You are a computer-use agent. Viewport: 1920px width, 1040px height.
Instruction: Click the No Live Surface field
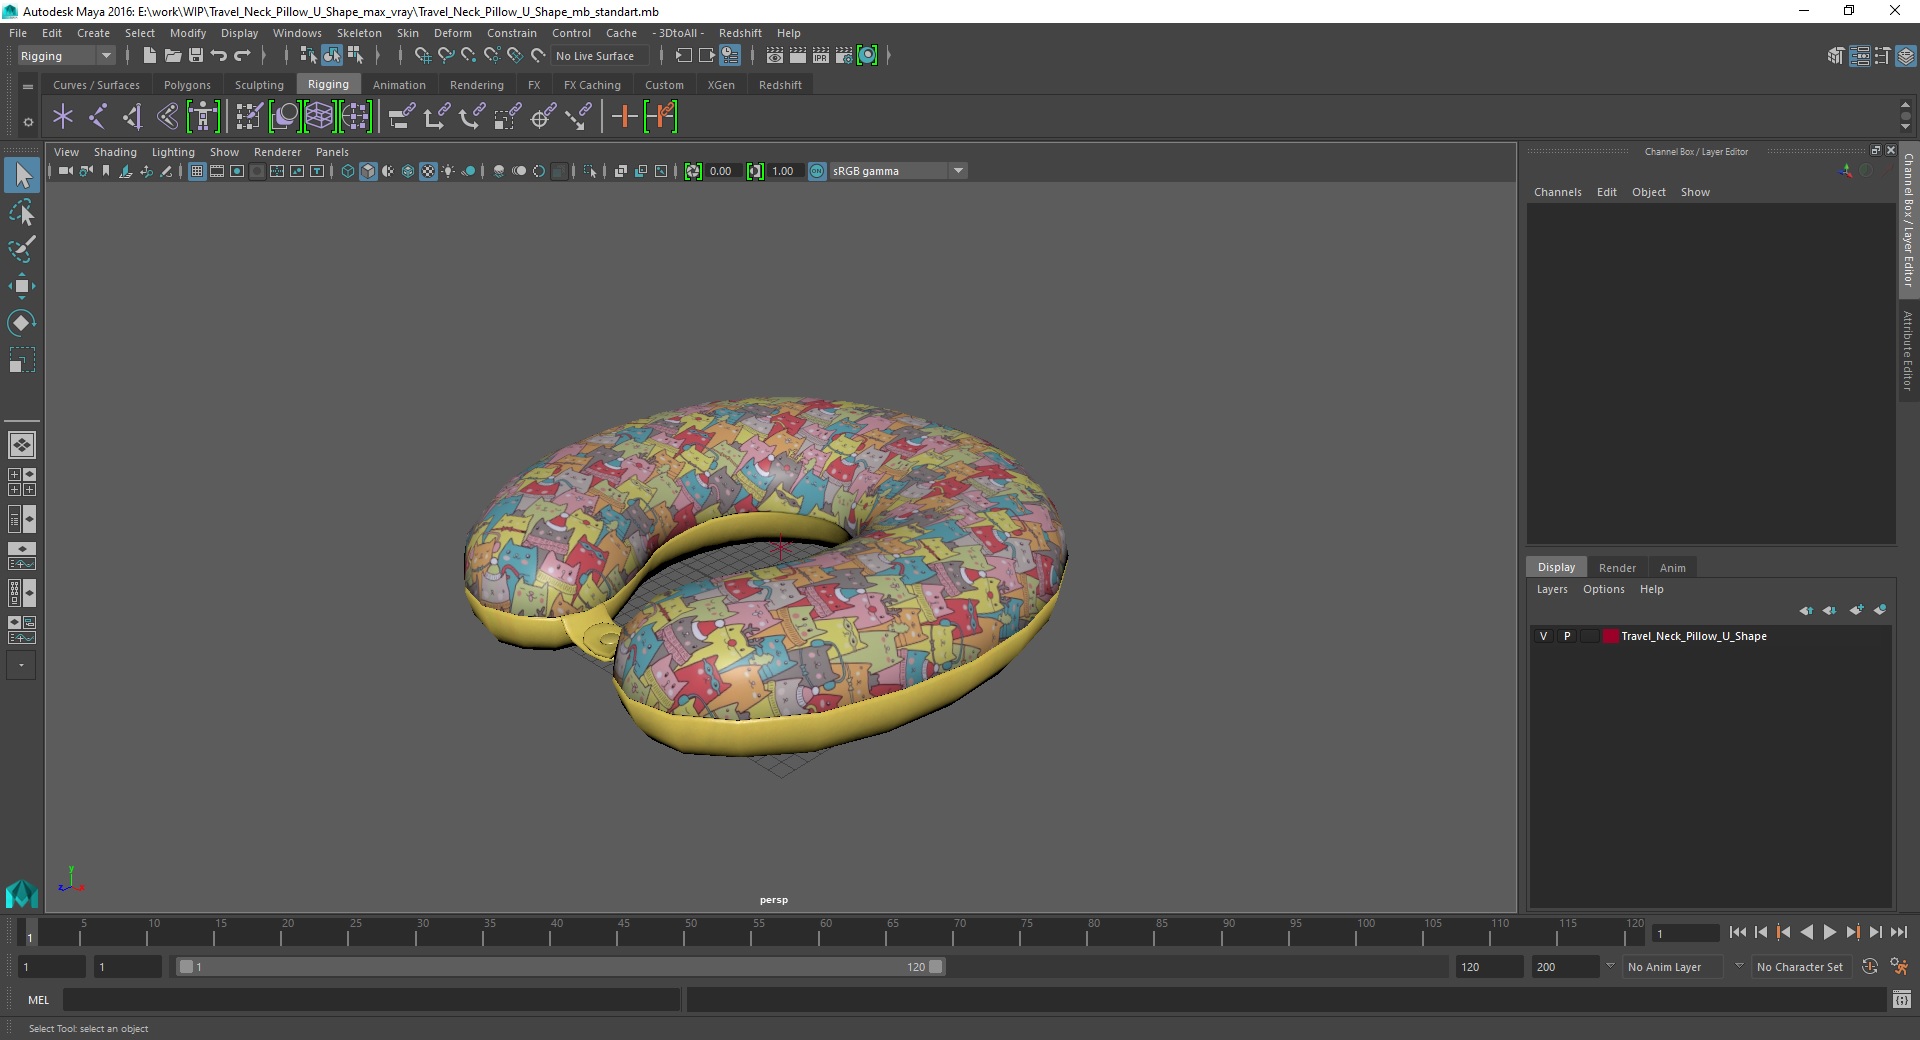600,56
